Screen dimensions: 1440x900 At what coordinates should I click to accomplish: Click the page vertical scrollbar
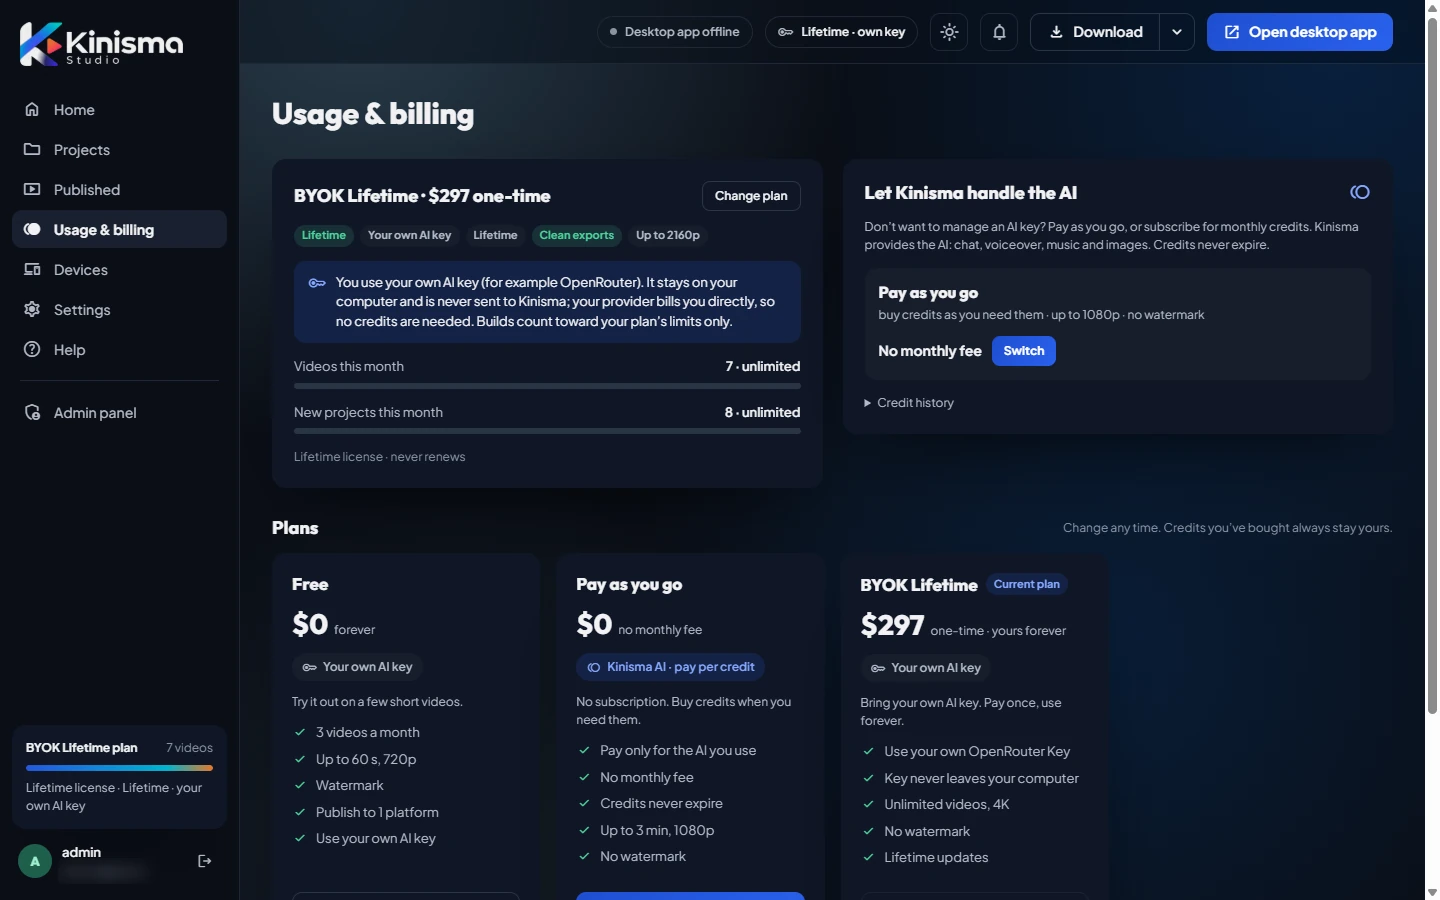click(x=1432, y=365)
